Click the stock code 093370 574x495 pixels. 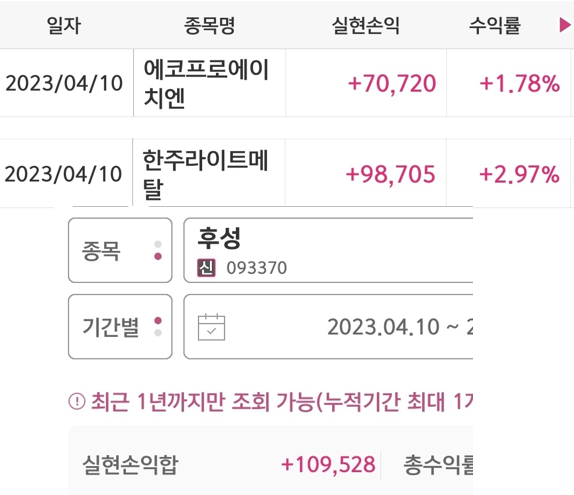(257, 268)
